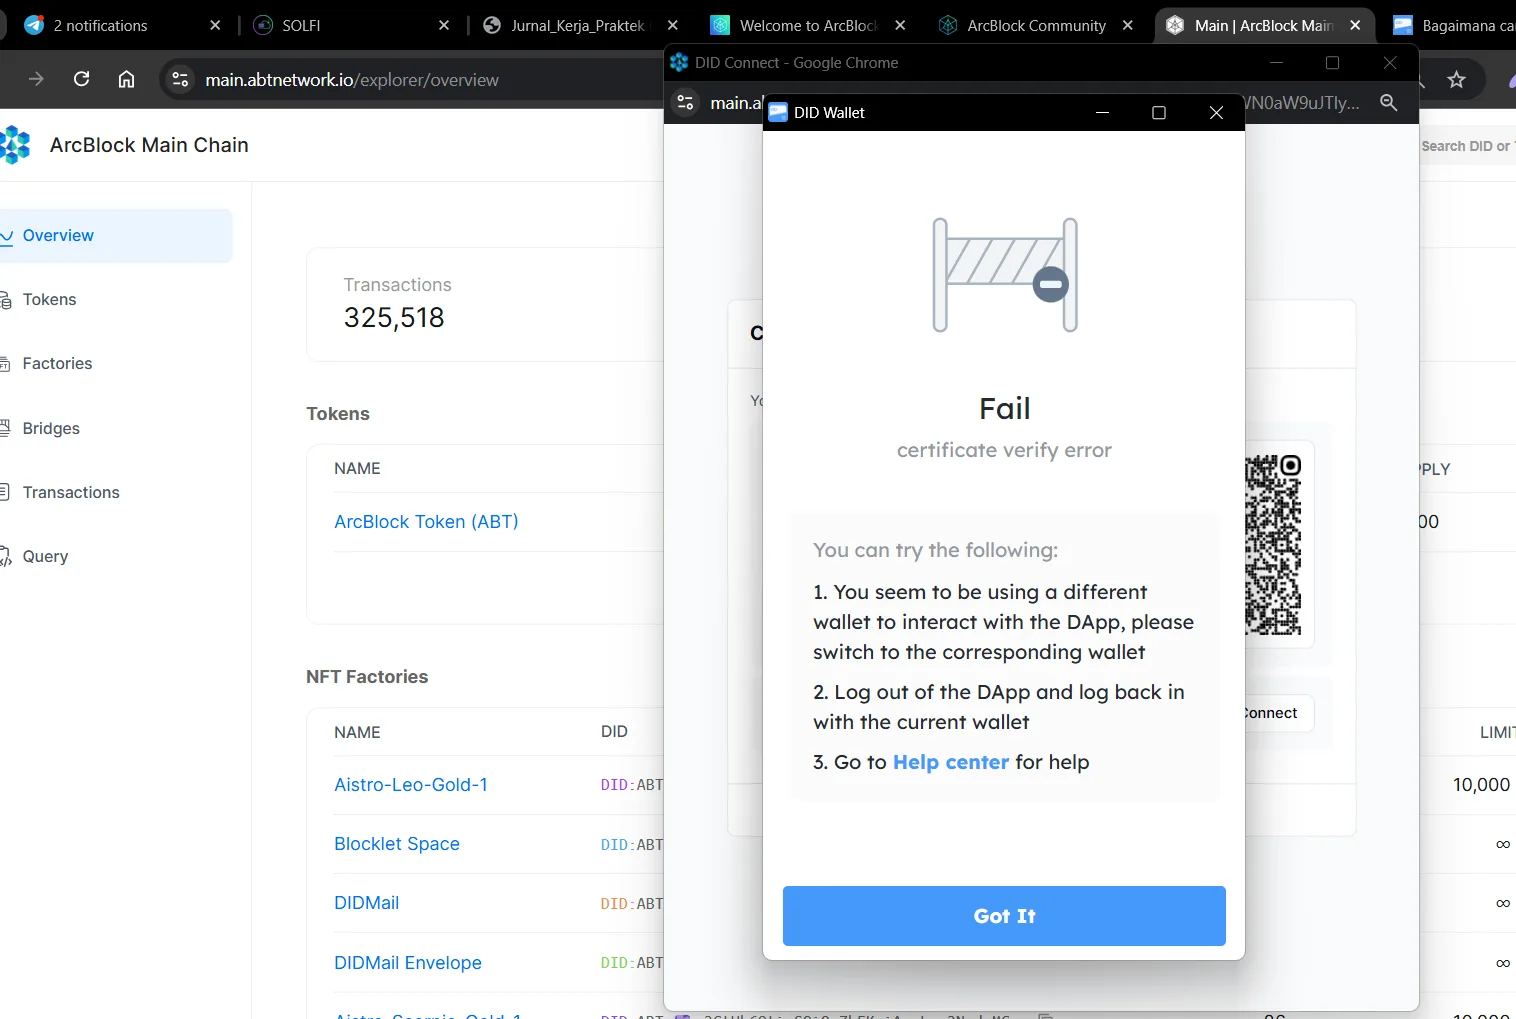Reload the ArcBlock explorer page

82,79
